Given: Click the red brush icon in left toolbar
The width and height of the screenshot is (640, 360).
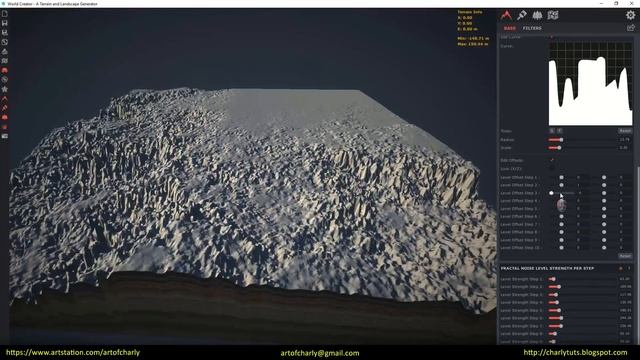Looking at the screenshot, I should (4, 108).
